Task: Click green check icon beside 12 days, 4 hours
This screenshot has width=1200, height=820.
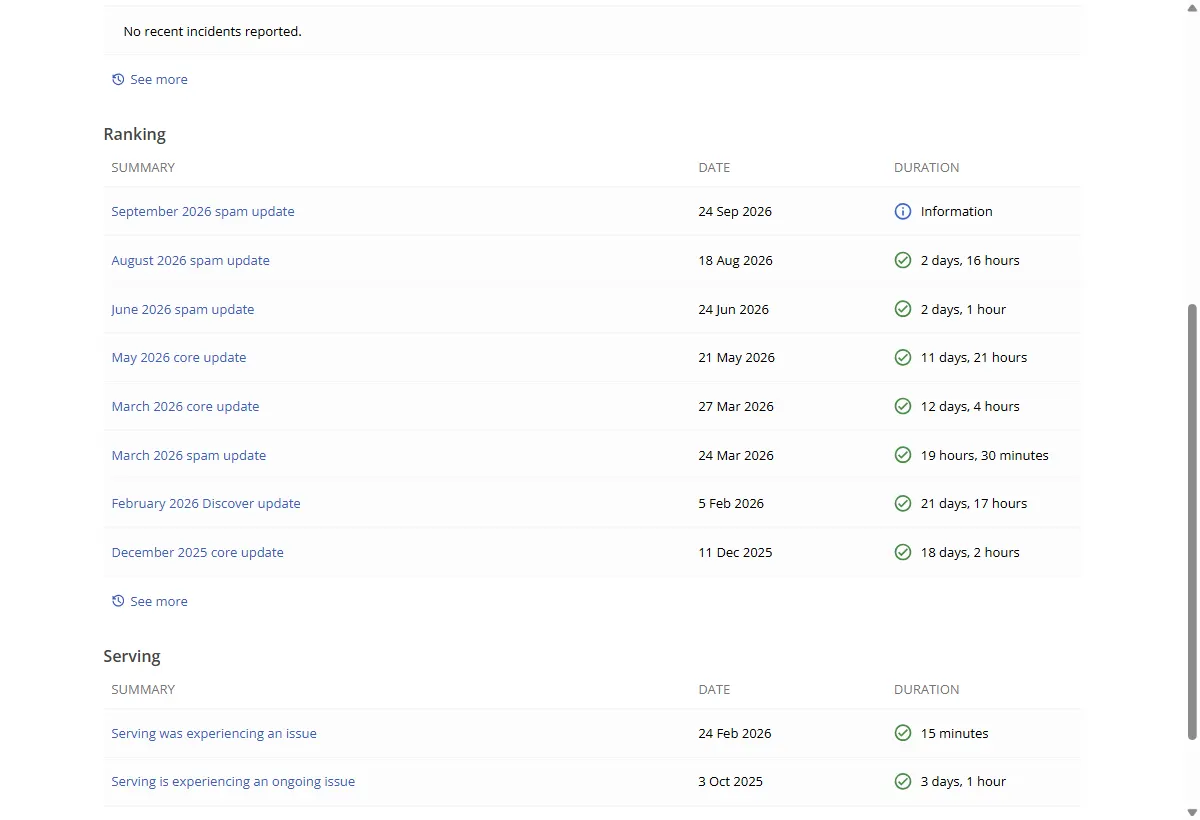Action: 903,406
